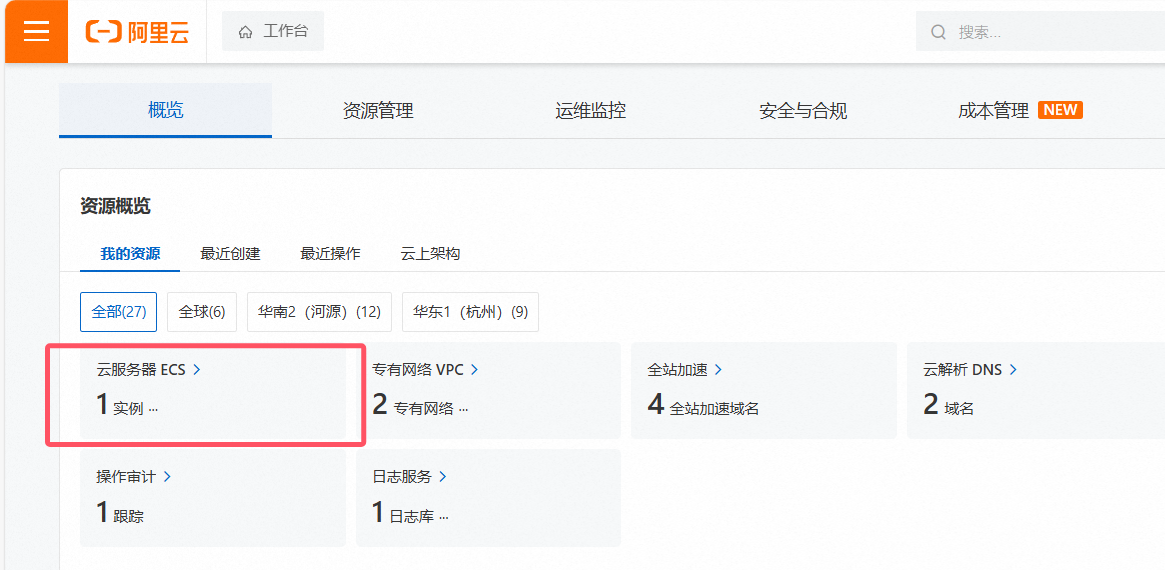Click the arrow beside 云解析 DNS
The width and height of the screenshot is (1165, 570).
tap(1013, 369)
